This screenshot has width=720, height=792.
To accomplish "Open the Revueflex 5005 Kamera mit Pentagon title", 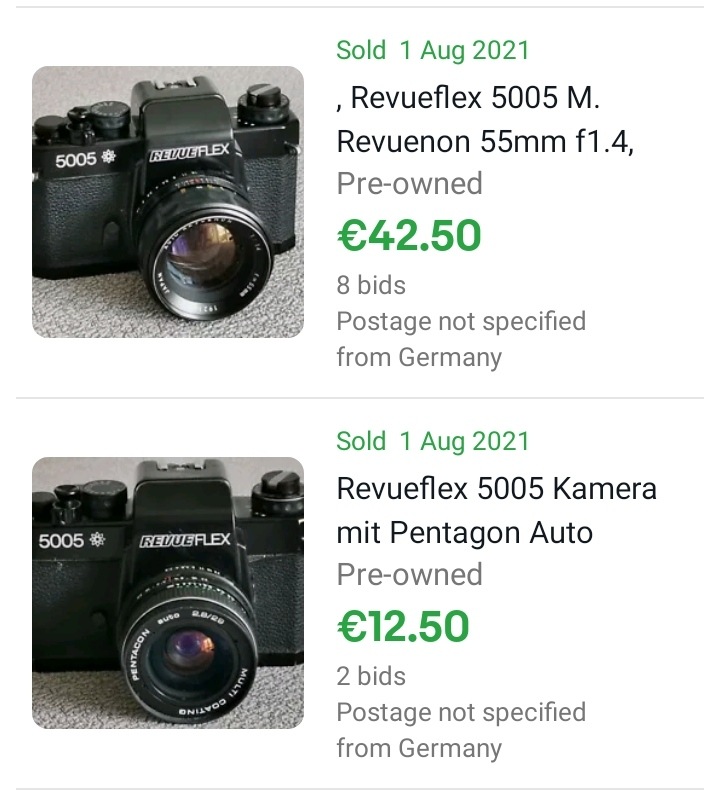I will point(496,511).
